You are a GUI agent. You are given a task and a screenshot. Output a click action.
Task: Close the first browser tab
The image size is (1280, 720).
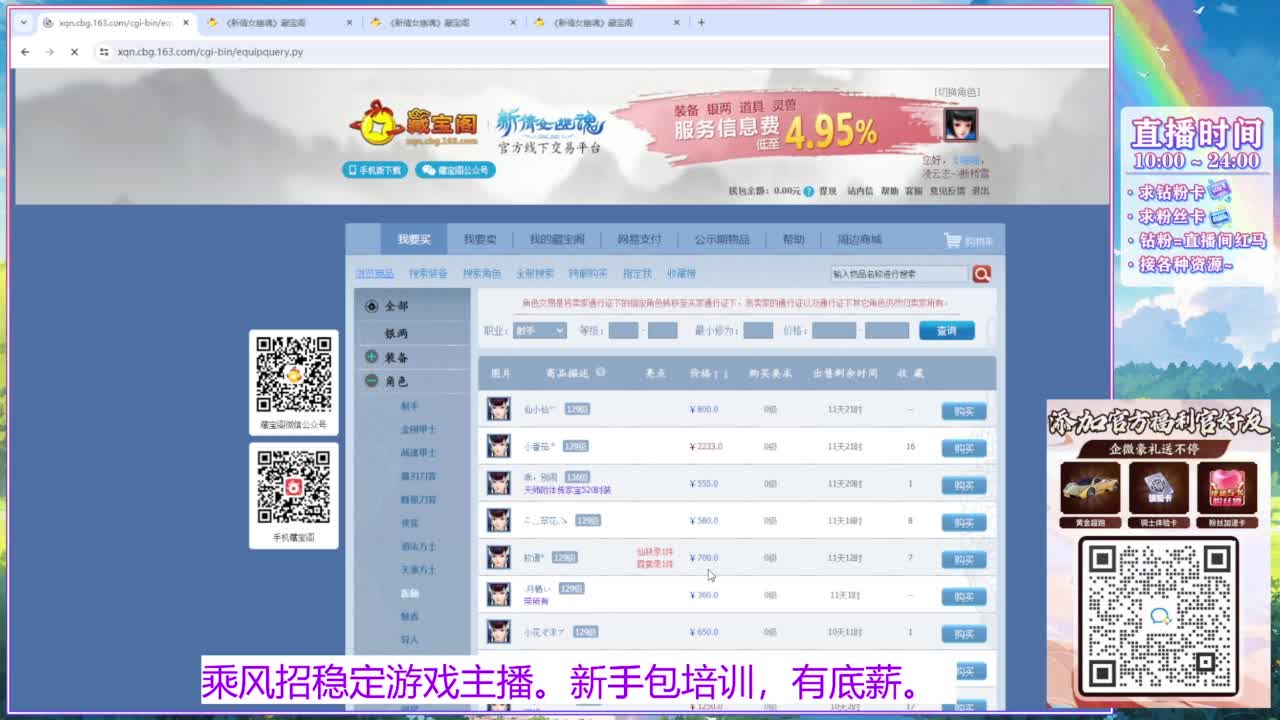pyautogui.click(x=185, y=22)
